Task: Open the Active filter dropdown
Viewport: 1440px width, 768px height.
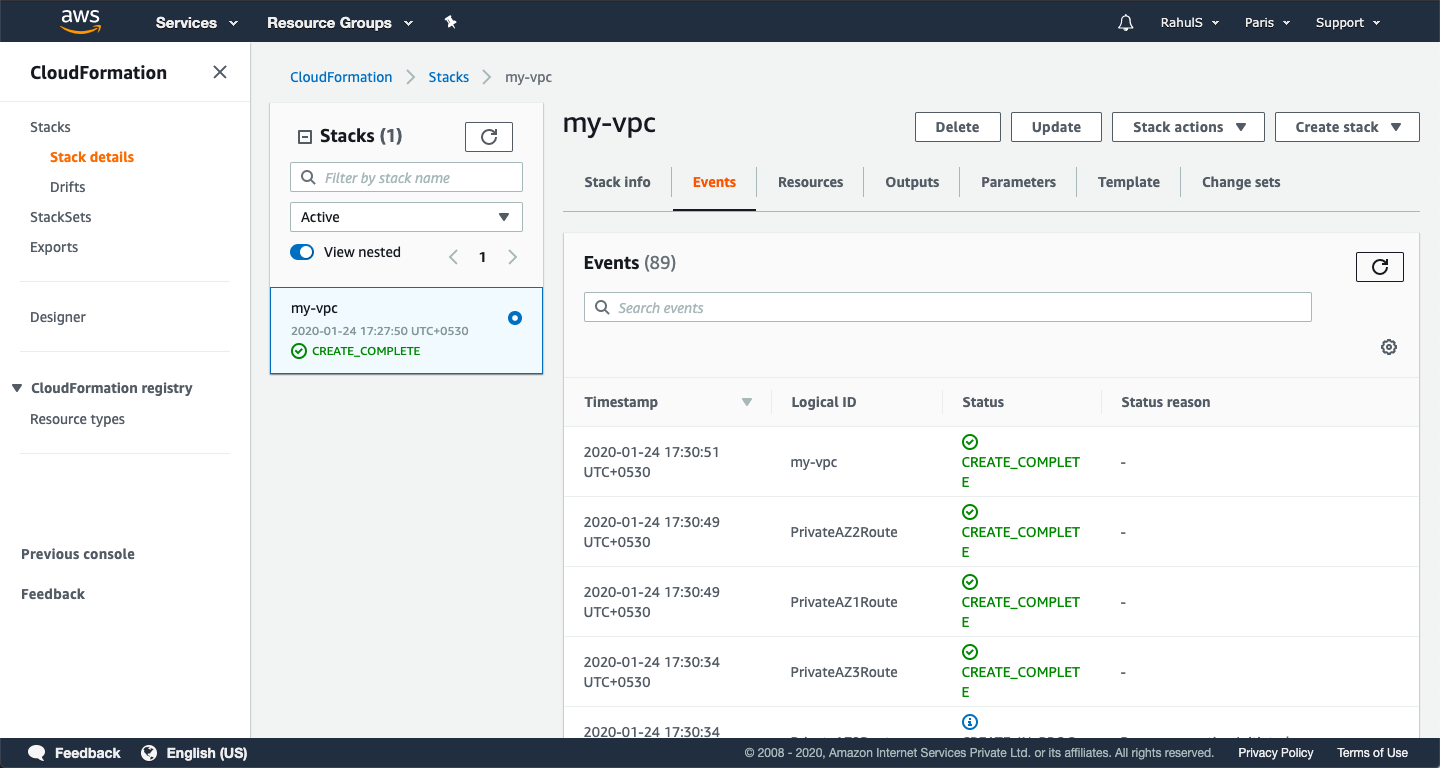Action: (406, 217)
